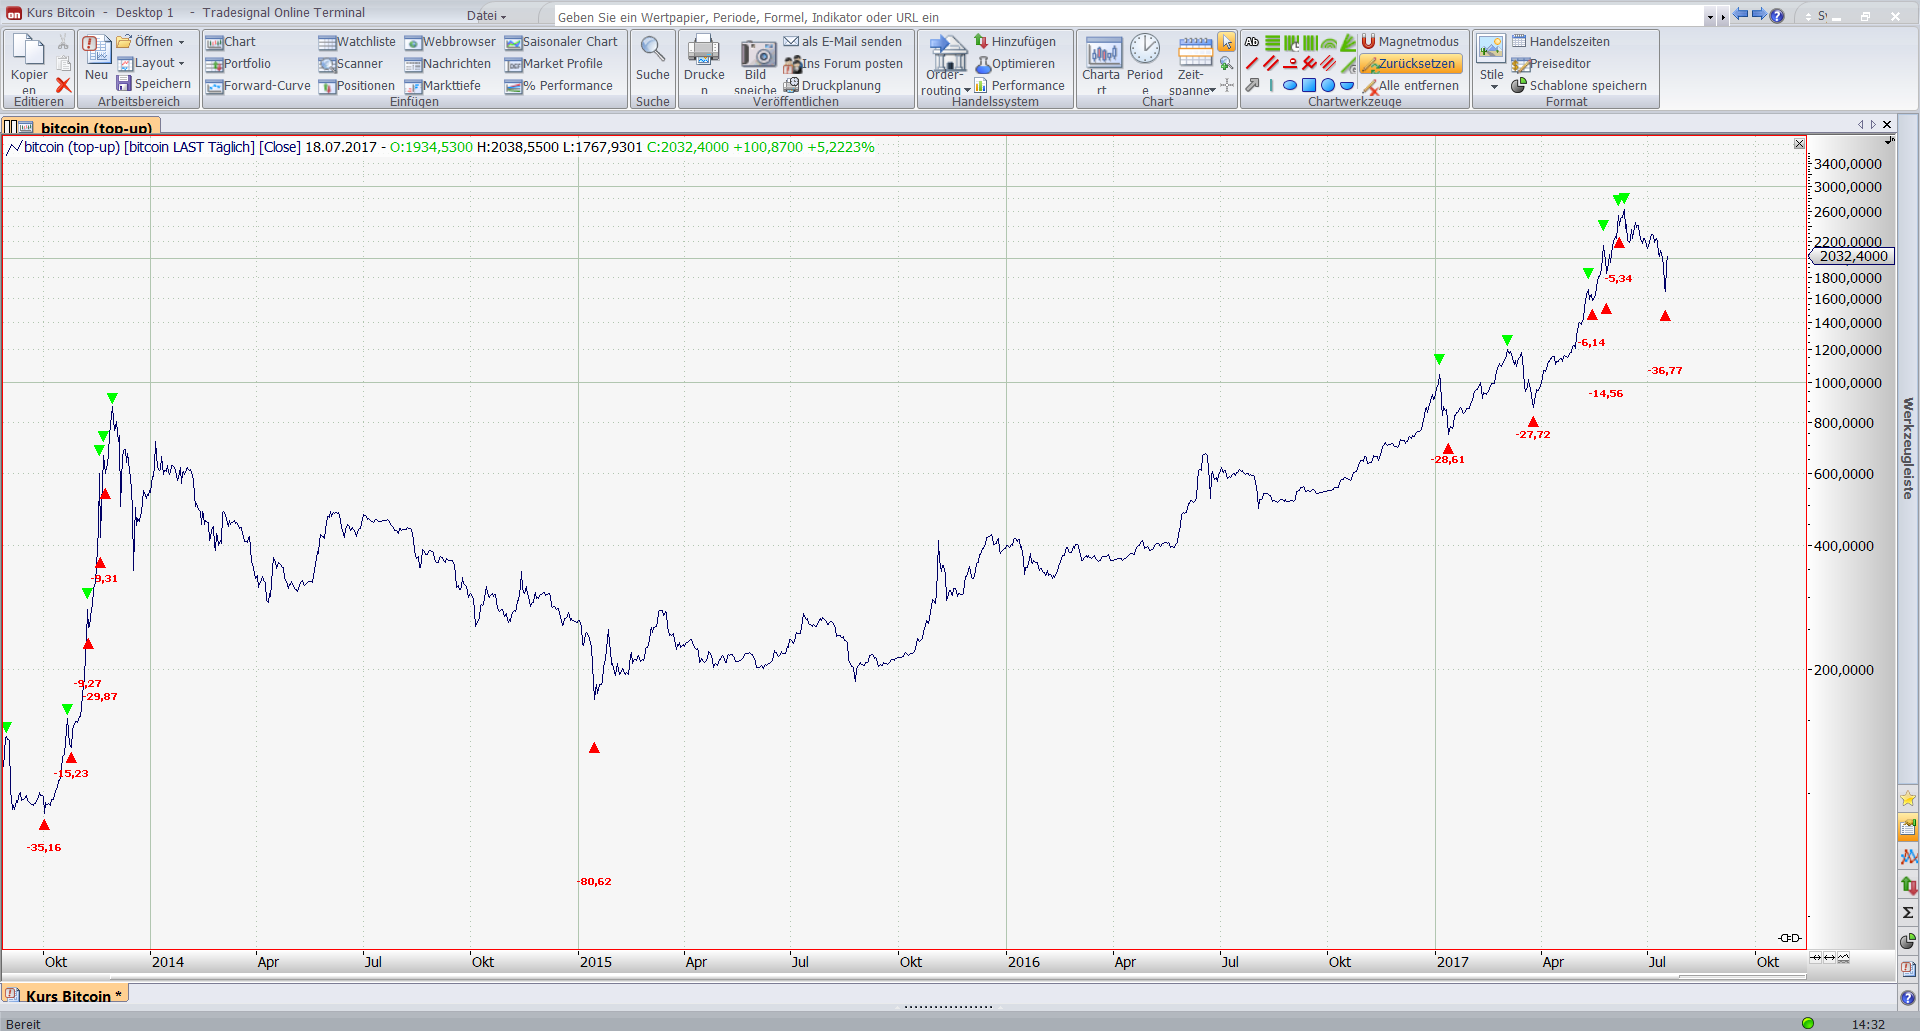Toggle the chart zoom magnifier tool

tap(1226, 64)
